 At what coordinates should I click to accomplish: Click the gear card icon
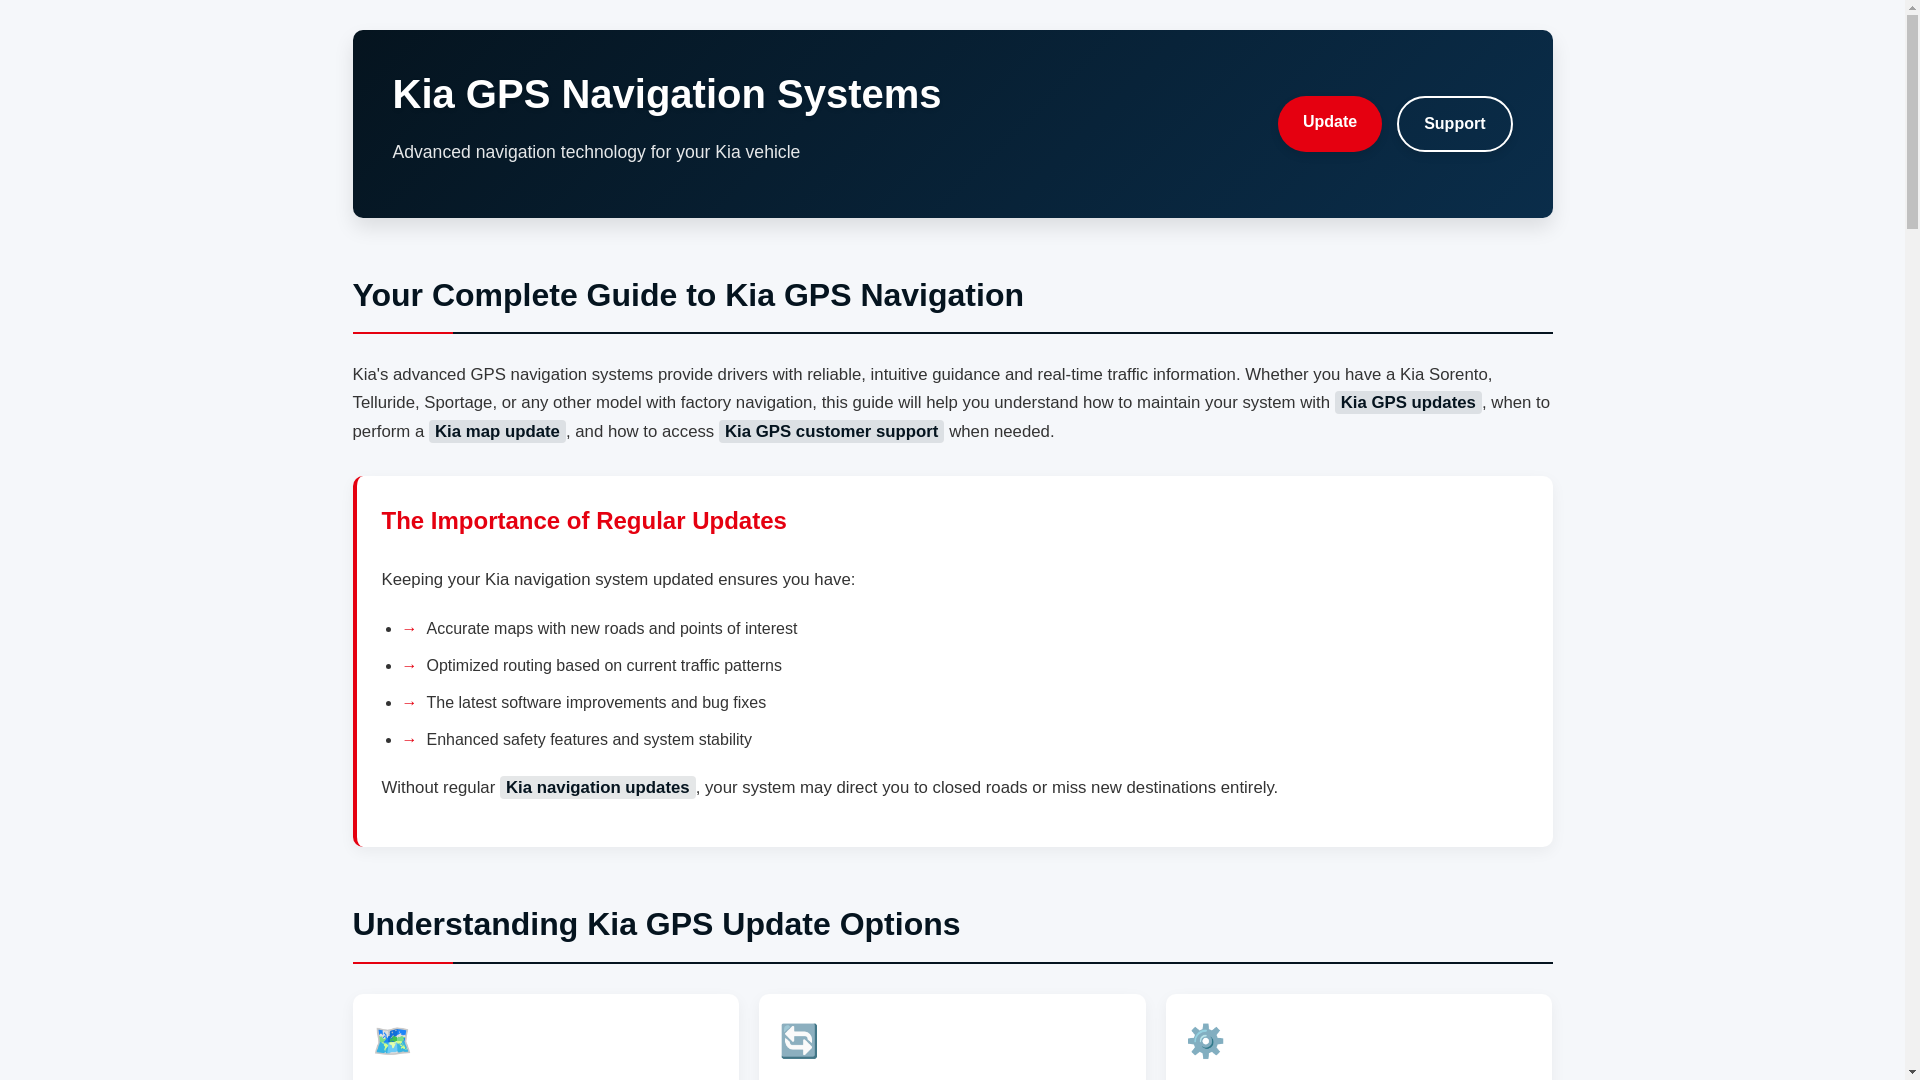1205,1040
